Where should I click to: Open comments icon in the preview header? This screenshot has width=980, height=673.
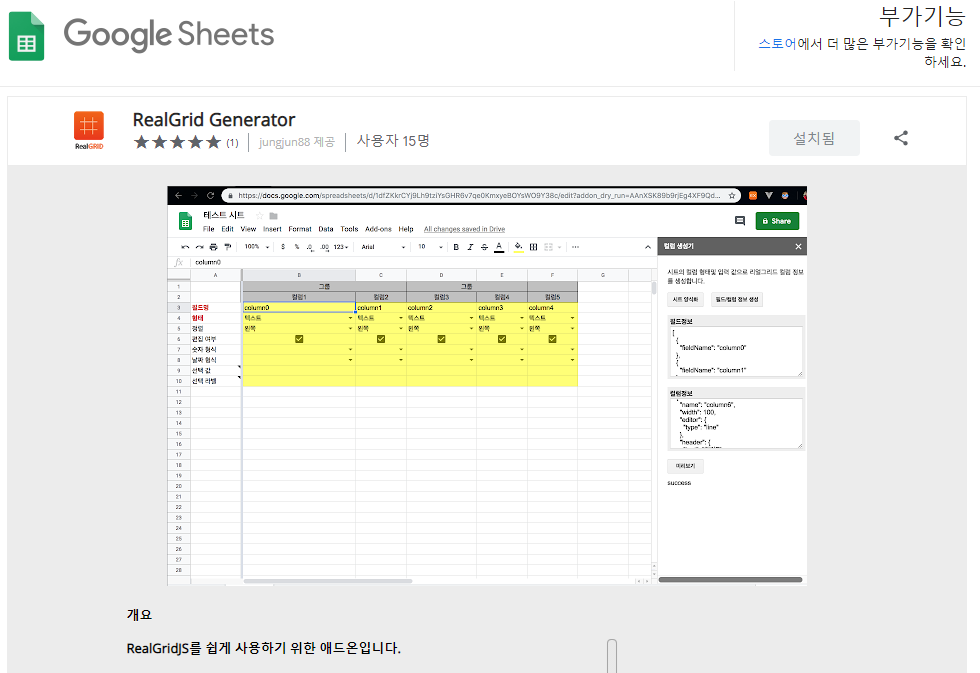pos(740,221)
